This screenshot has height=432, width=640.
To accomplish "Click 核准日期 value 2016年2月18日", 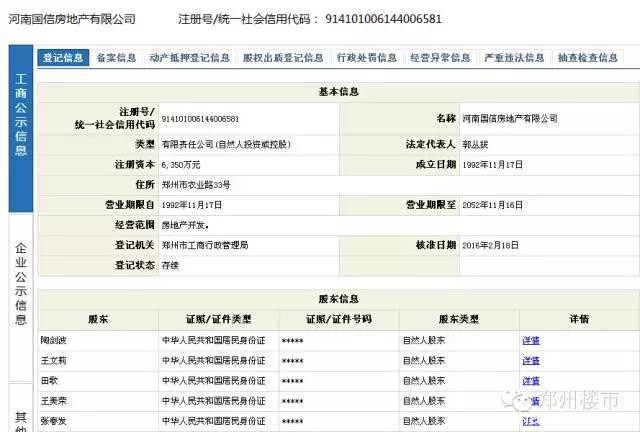I will [x=491, y=245].
